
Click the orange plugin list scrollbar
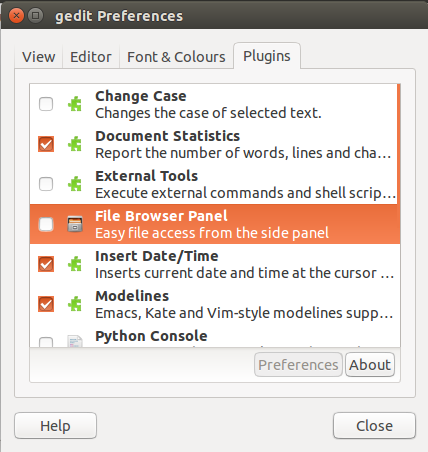(x=399, y=144)
